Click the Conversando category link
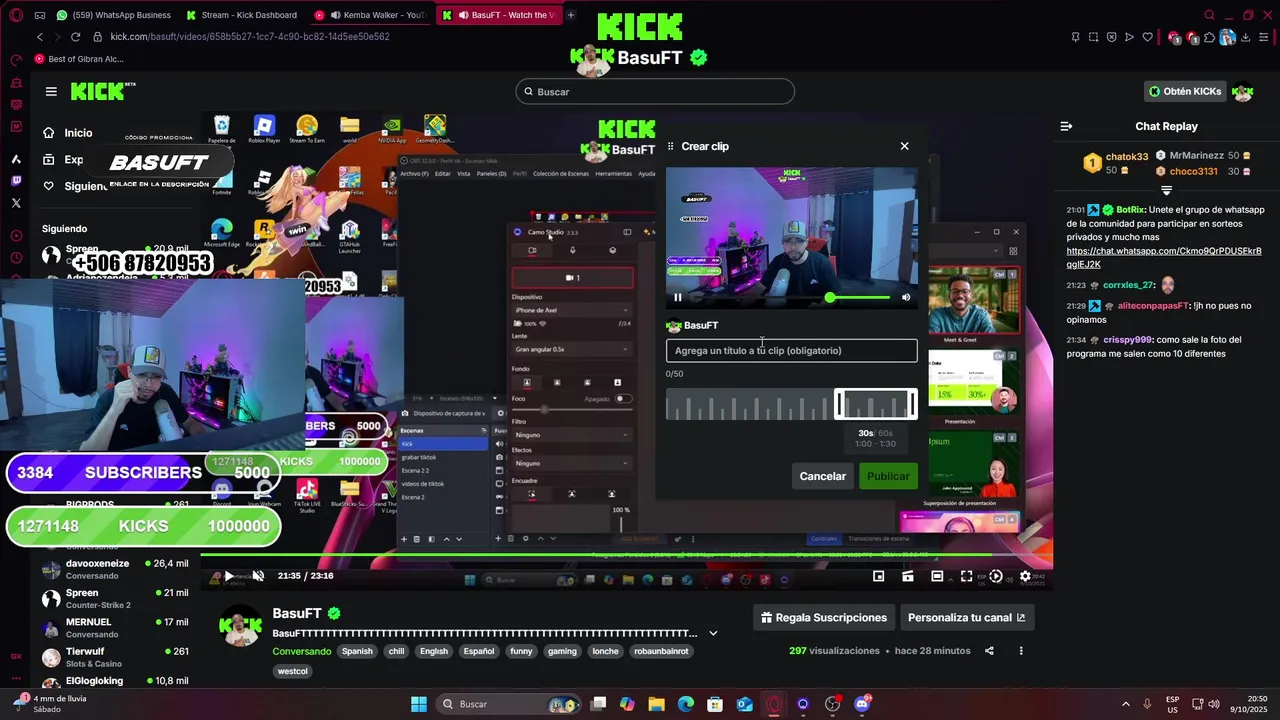Viewport: 1280px width, 720px height. (x=302, y=651)
